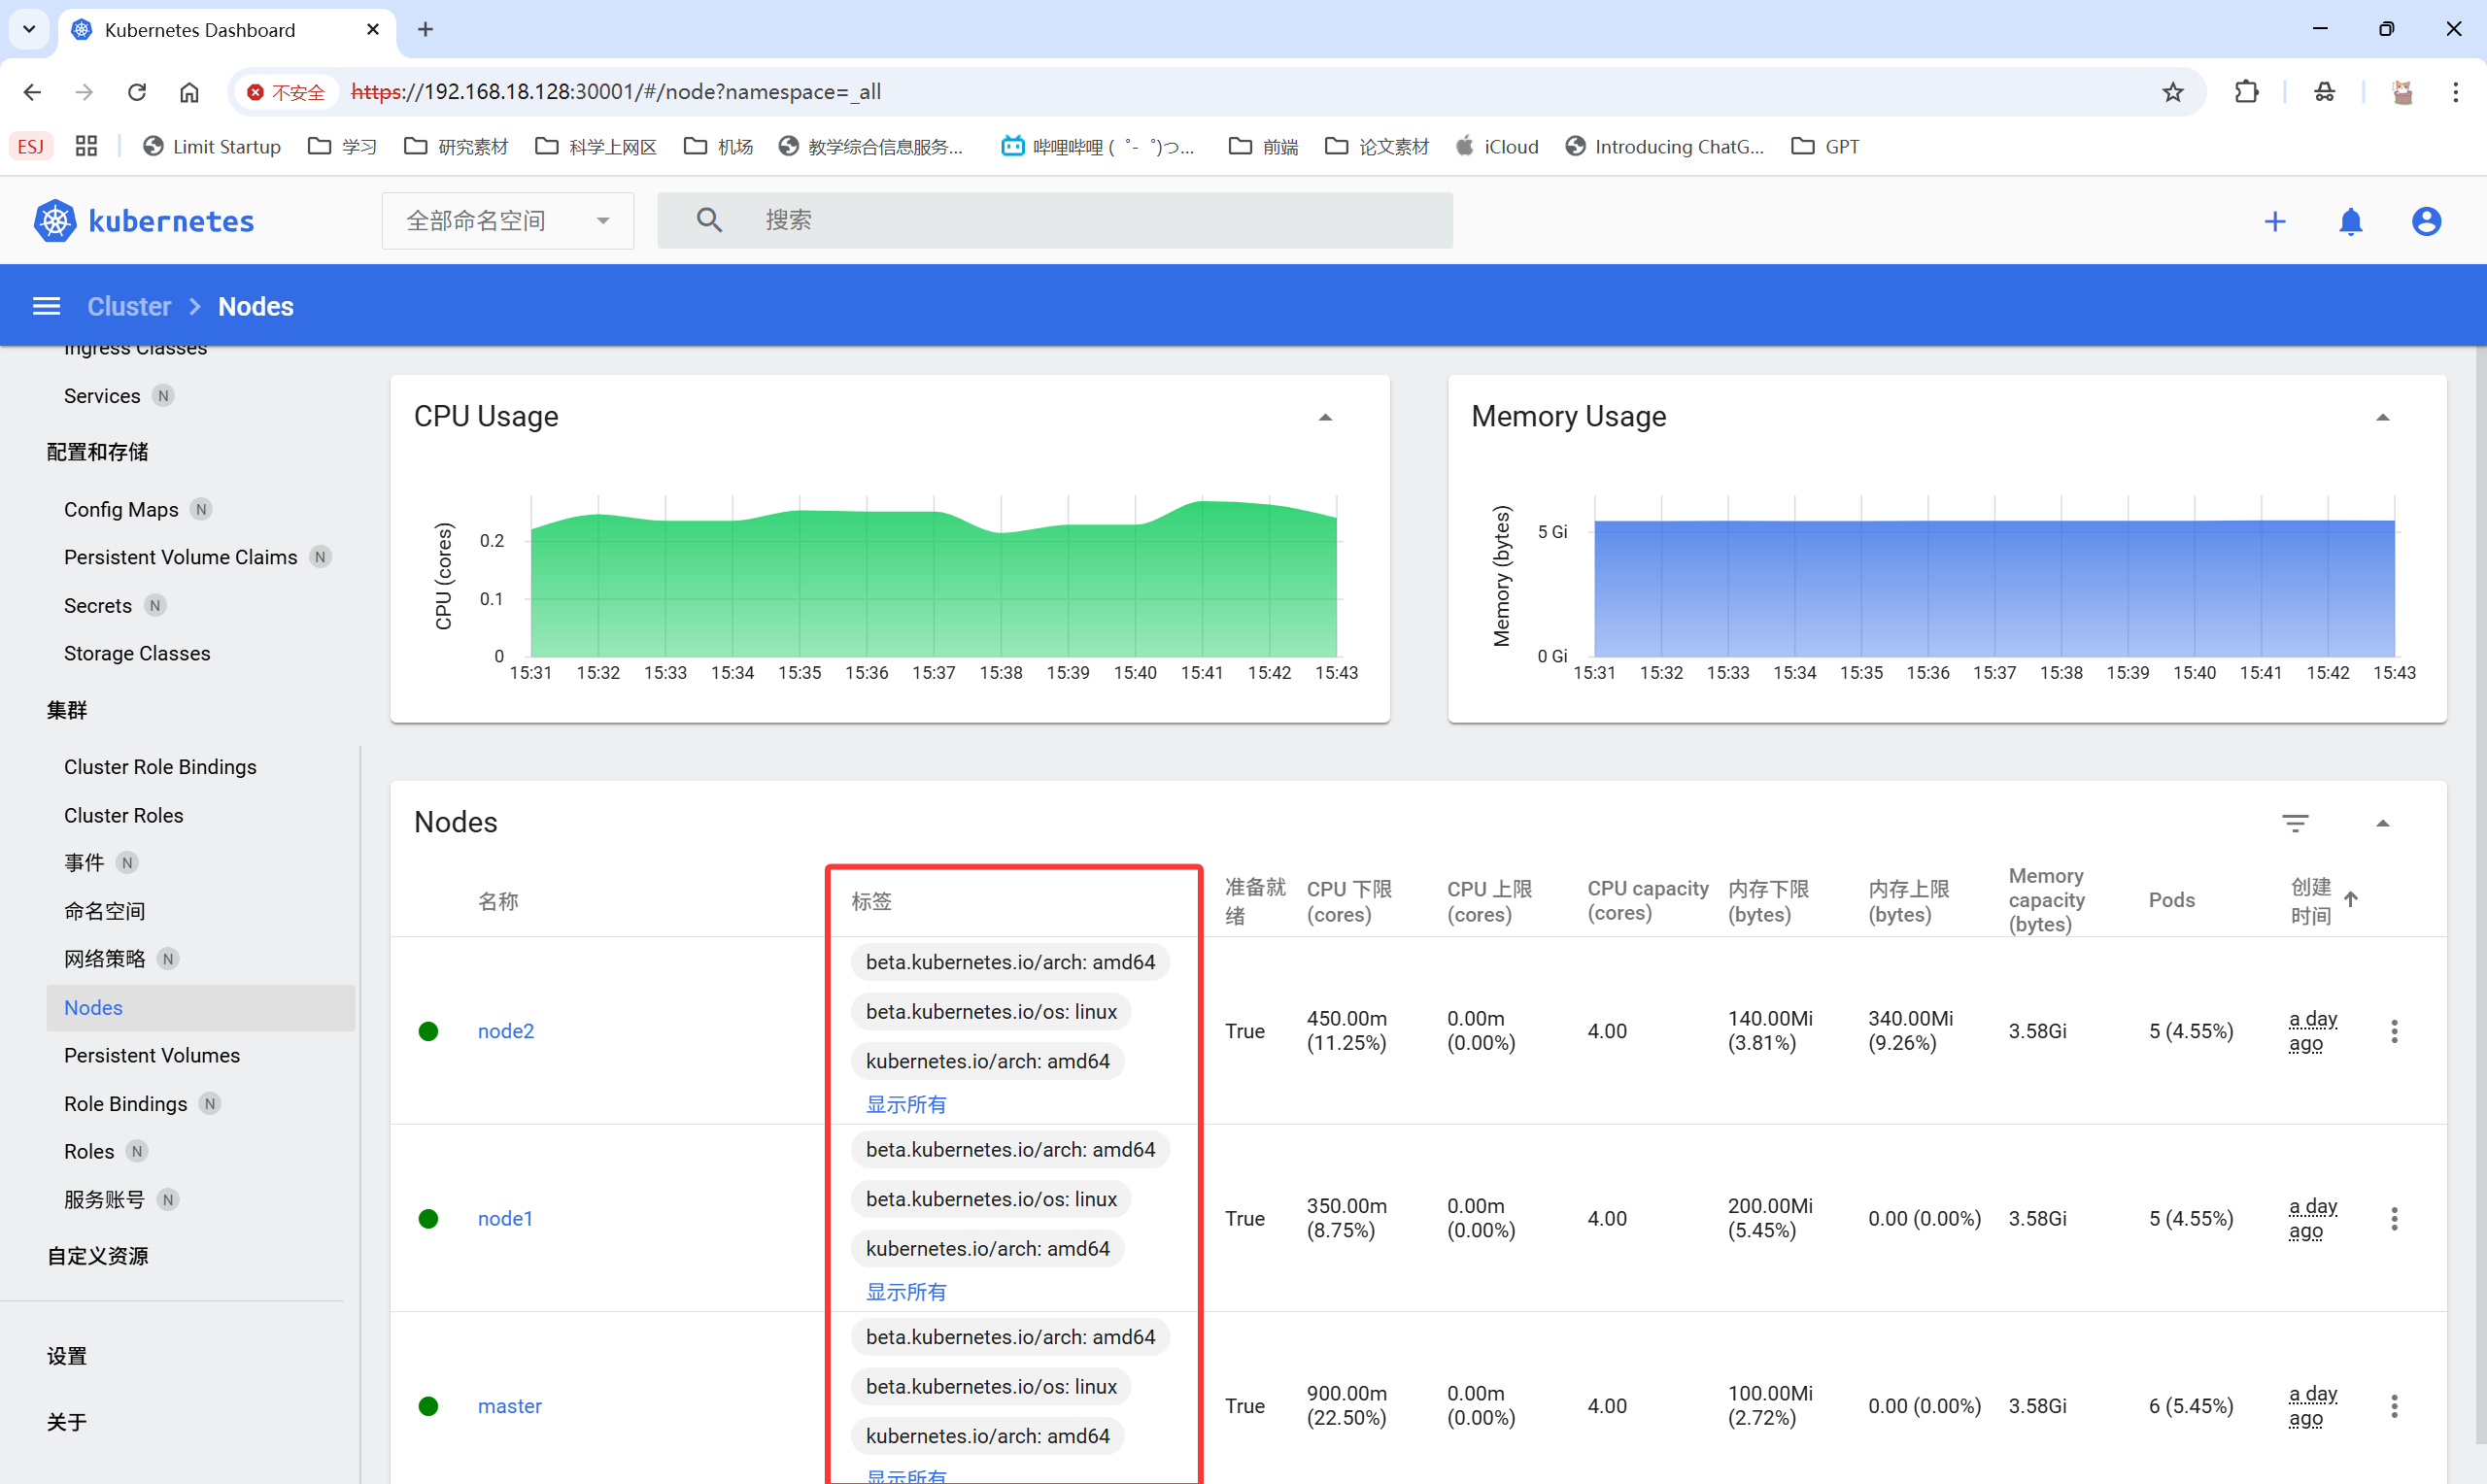Screen dimensions: 2487x1484
Task: Open Cluster Roles in the sidebar
Action: [124, 815]
